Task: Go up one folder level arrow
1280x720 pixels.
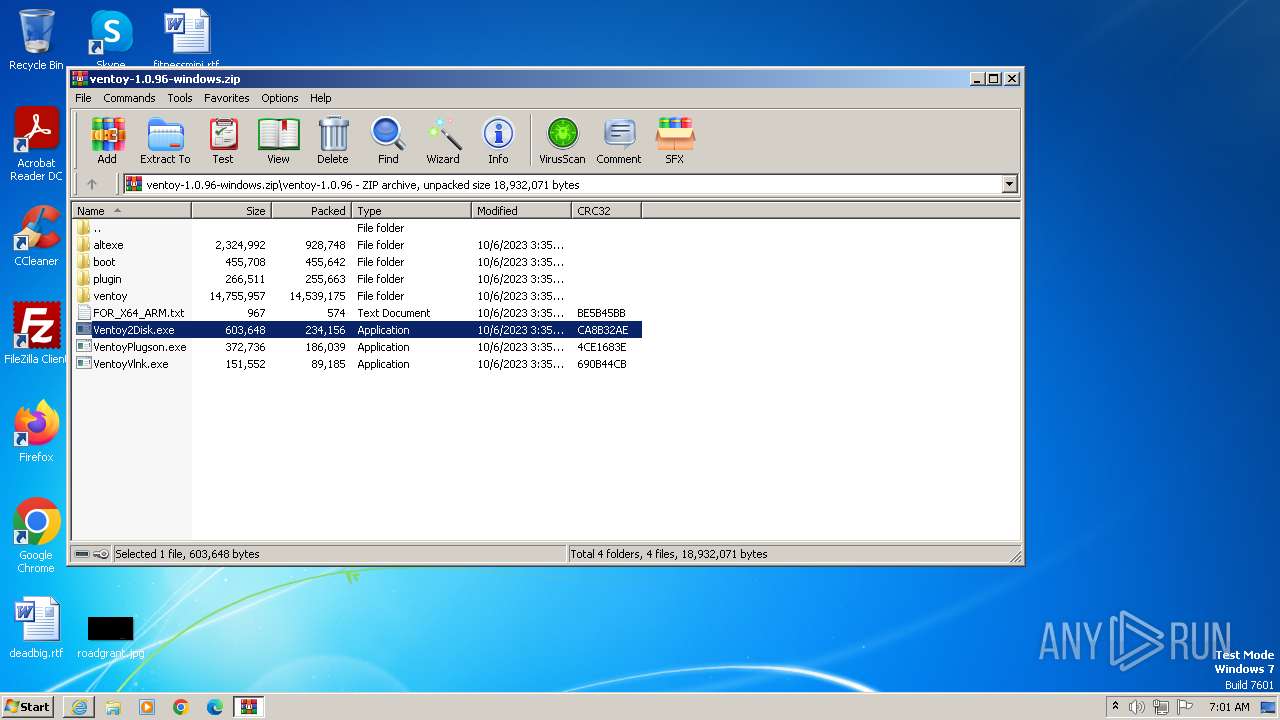Action: [92, 184]
